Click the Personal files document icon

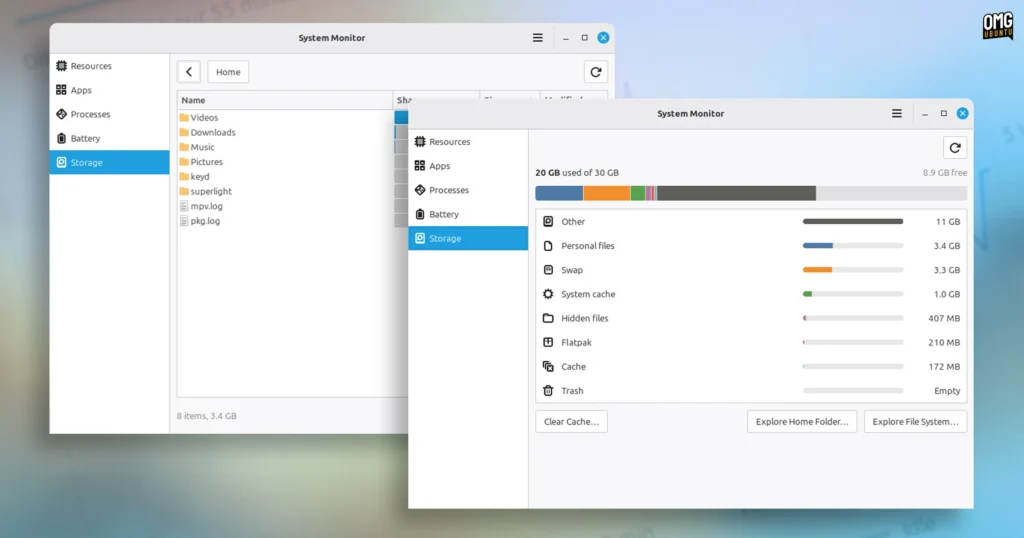(548, 245)
